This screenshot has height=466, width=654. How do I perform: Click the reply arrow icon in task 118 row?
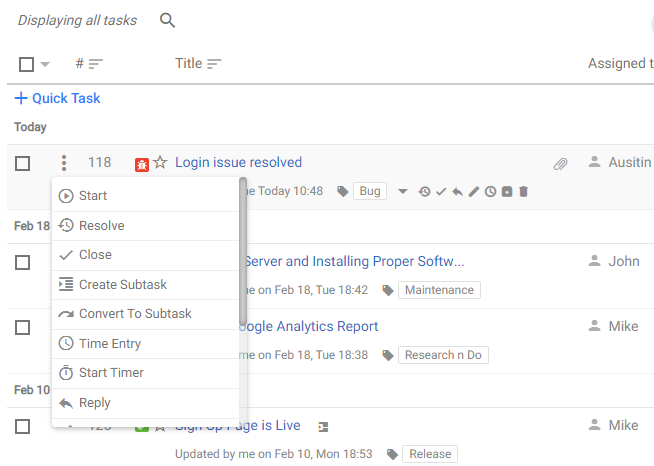click(x=457, y=191)
